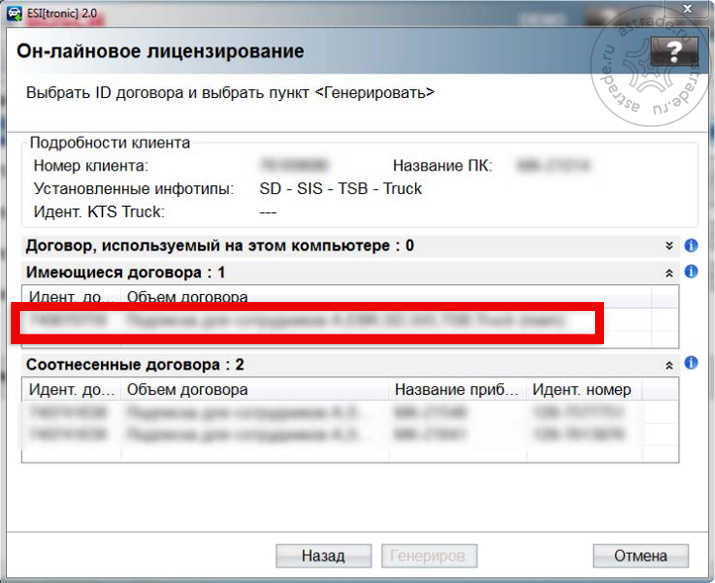Image resolution: width=715 pixels, height=583 pixels.
Task: Click 'SD - SIS - TSB - Truck' infotypes value
Action: [x=341, y=188]
